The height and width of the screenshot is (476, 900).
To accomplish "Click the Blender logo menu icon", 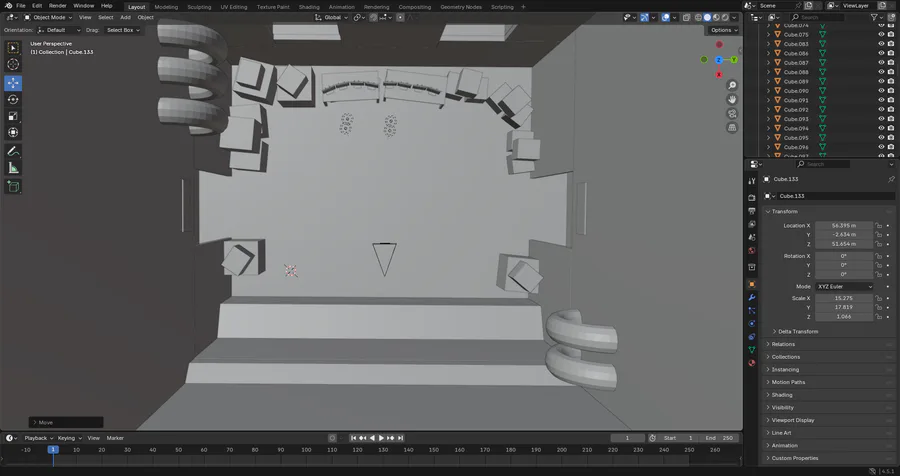I will 8,6.
